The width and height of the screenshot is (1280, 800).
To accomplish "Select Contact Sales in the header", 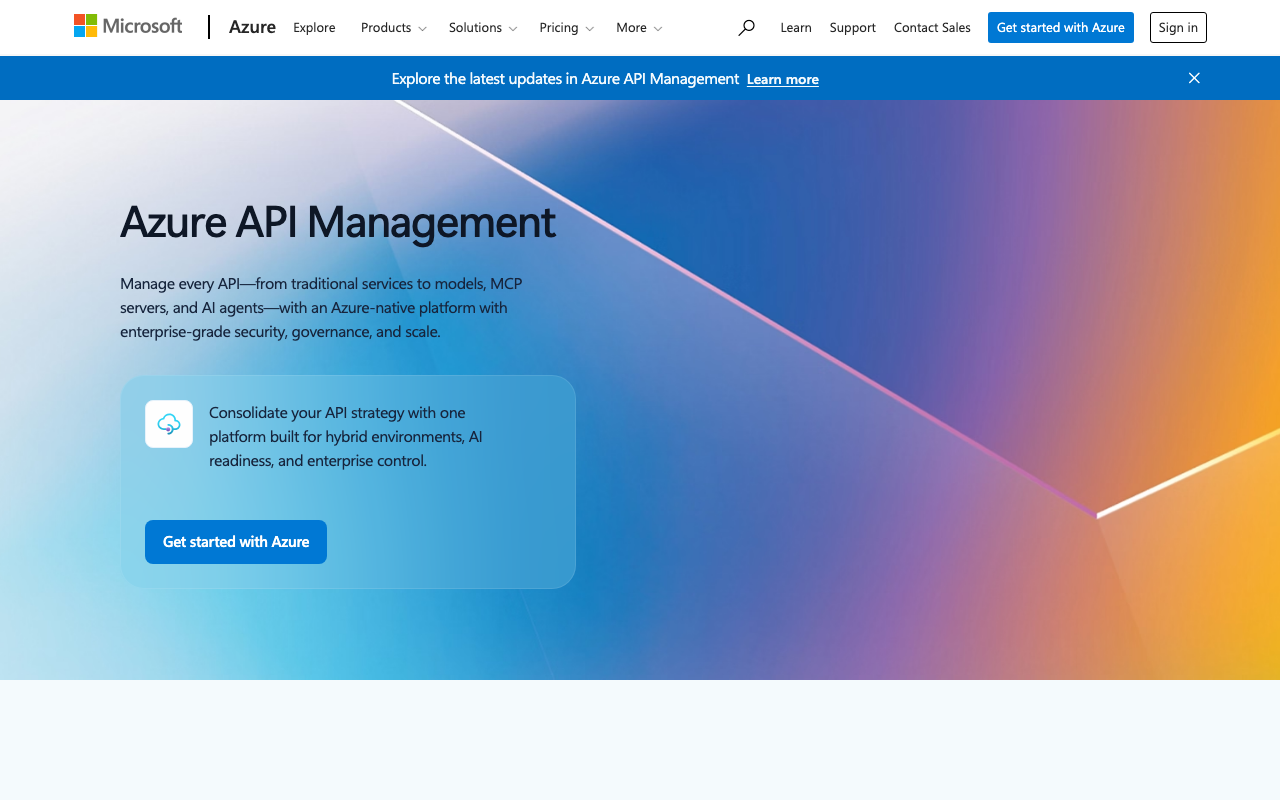I will point(932,28).
